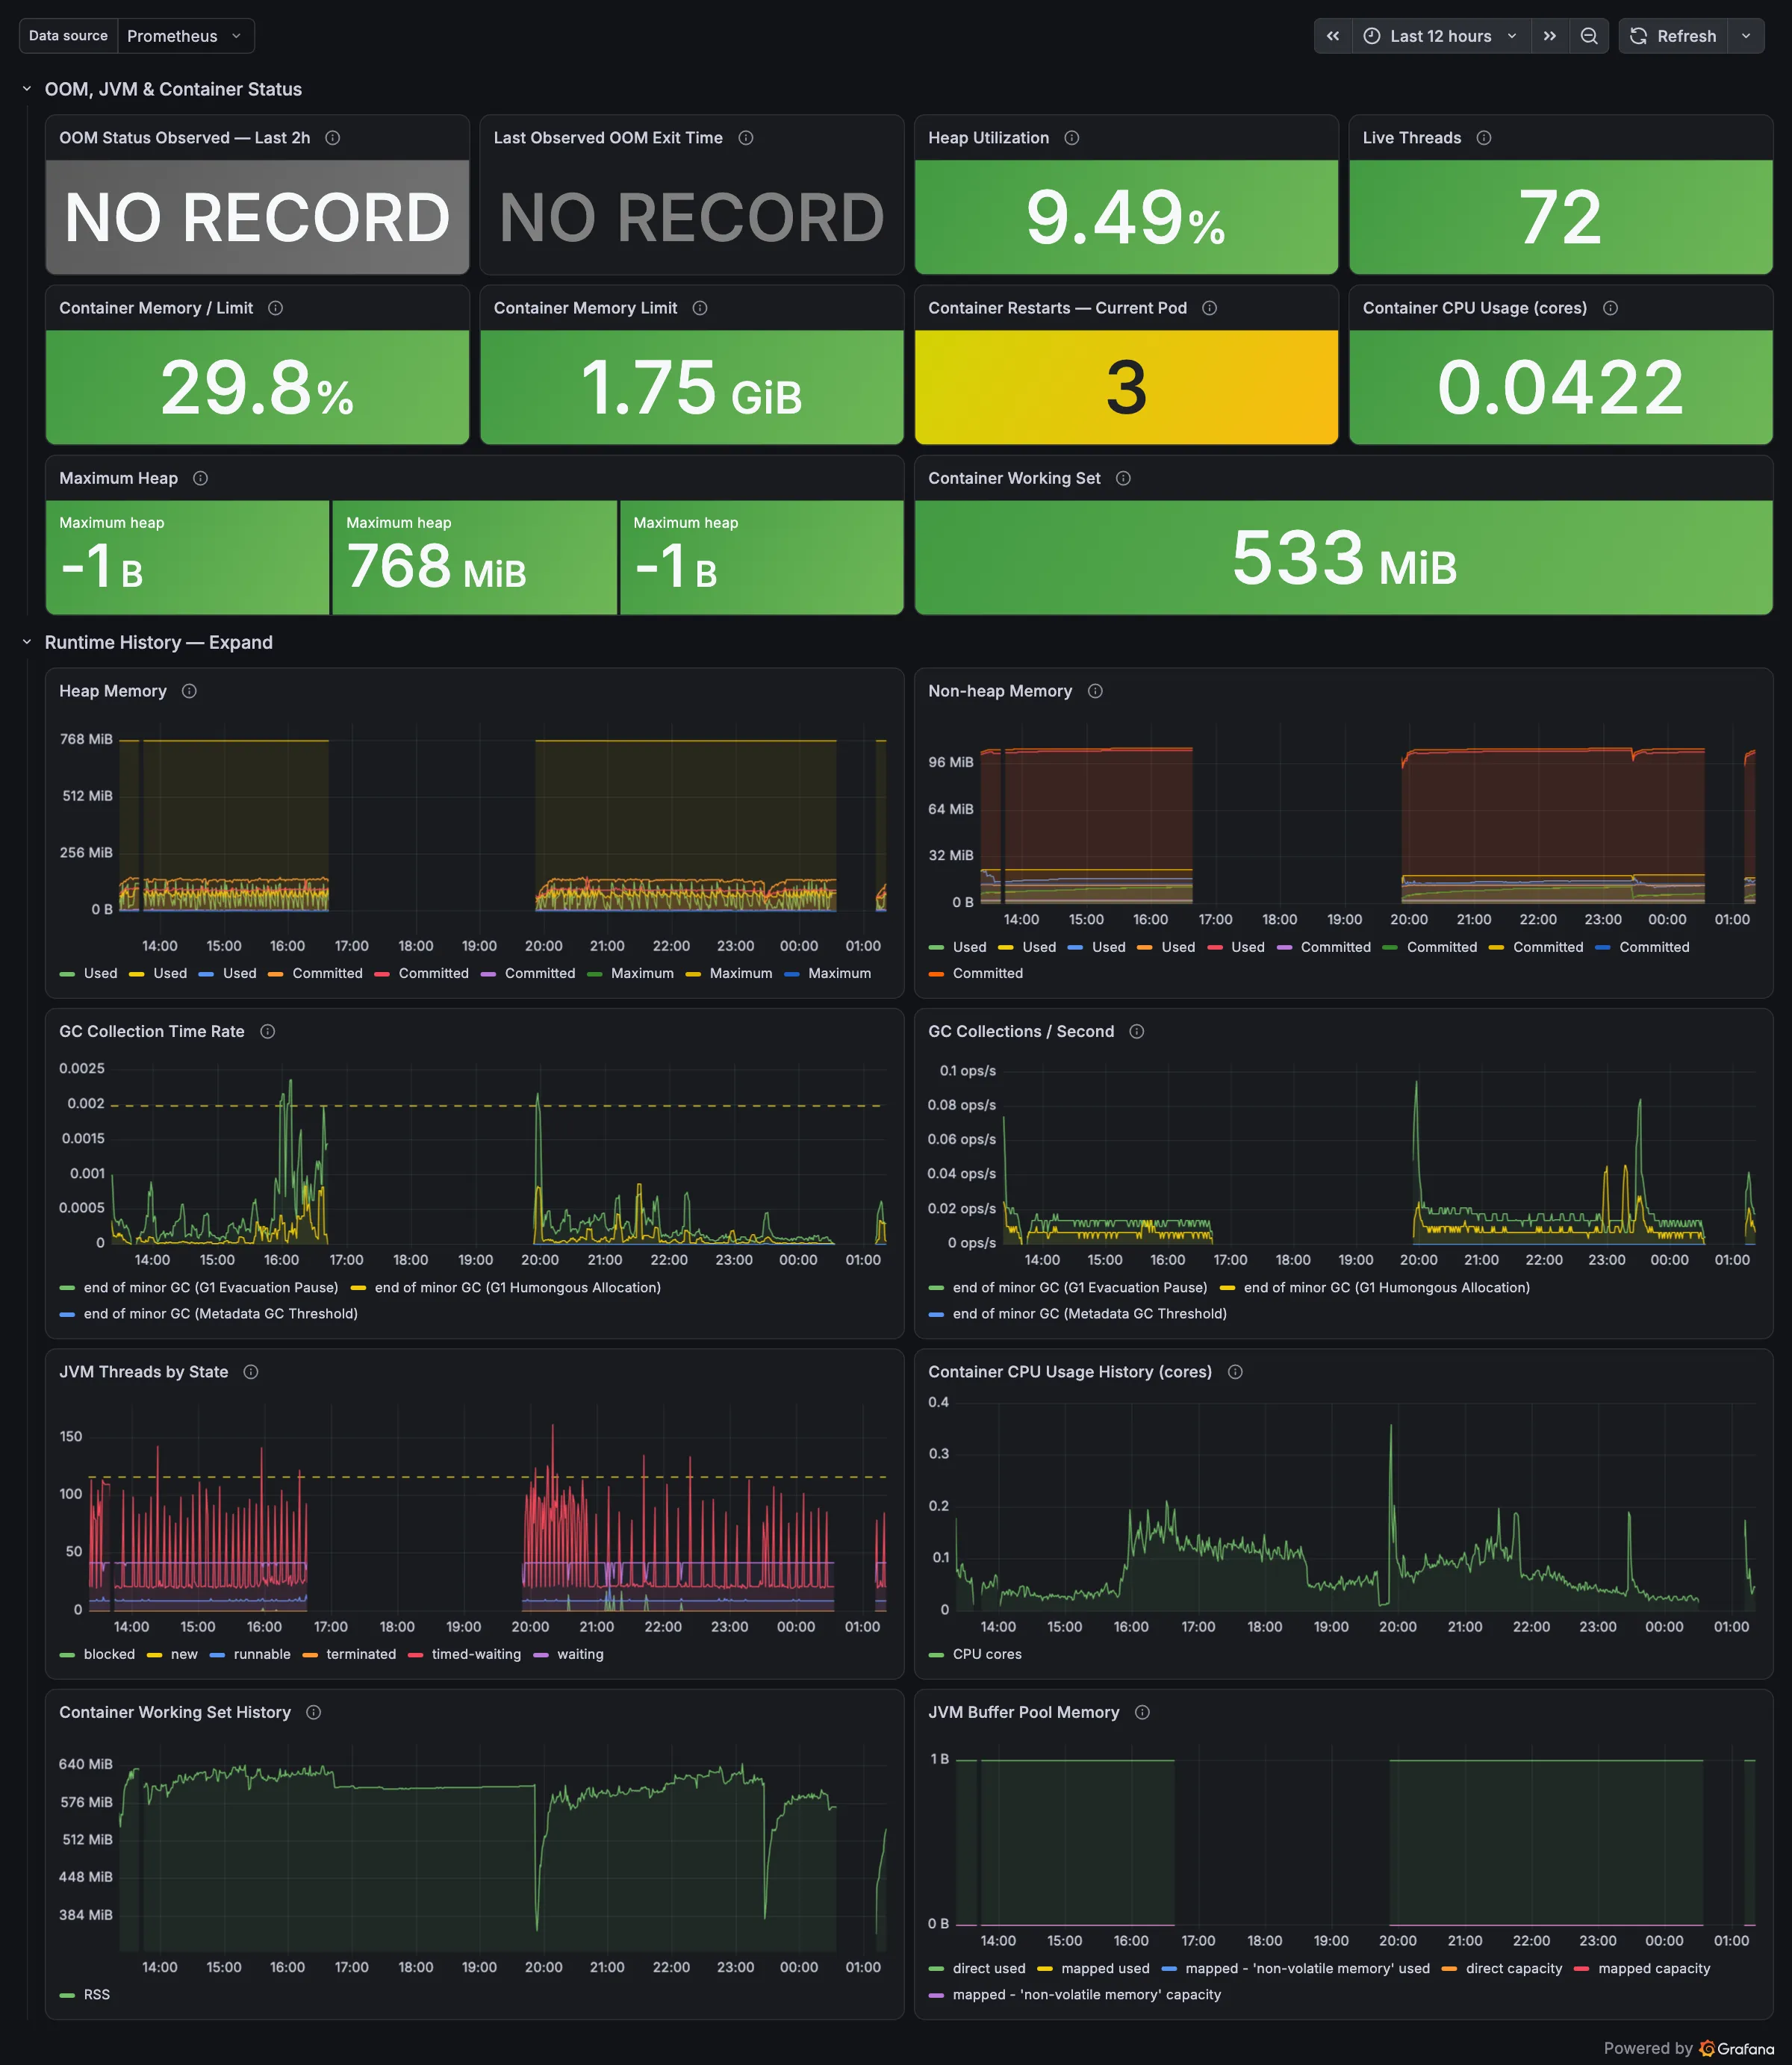1792x2065 pixels.
Task: Open the Prometheus data source dropdown
Action: click(x=186, y=36)
